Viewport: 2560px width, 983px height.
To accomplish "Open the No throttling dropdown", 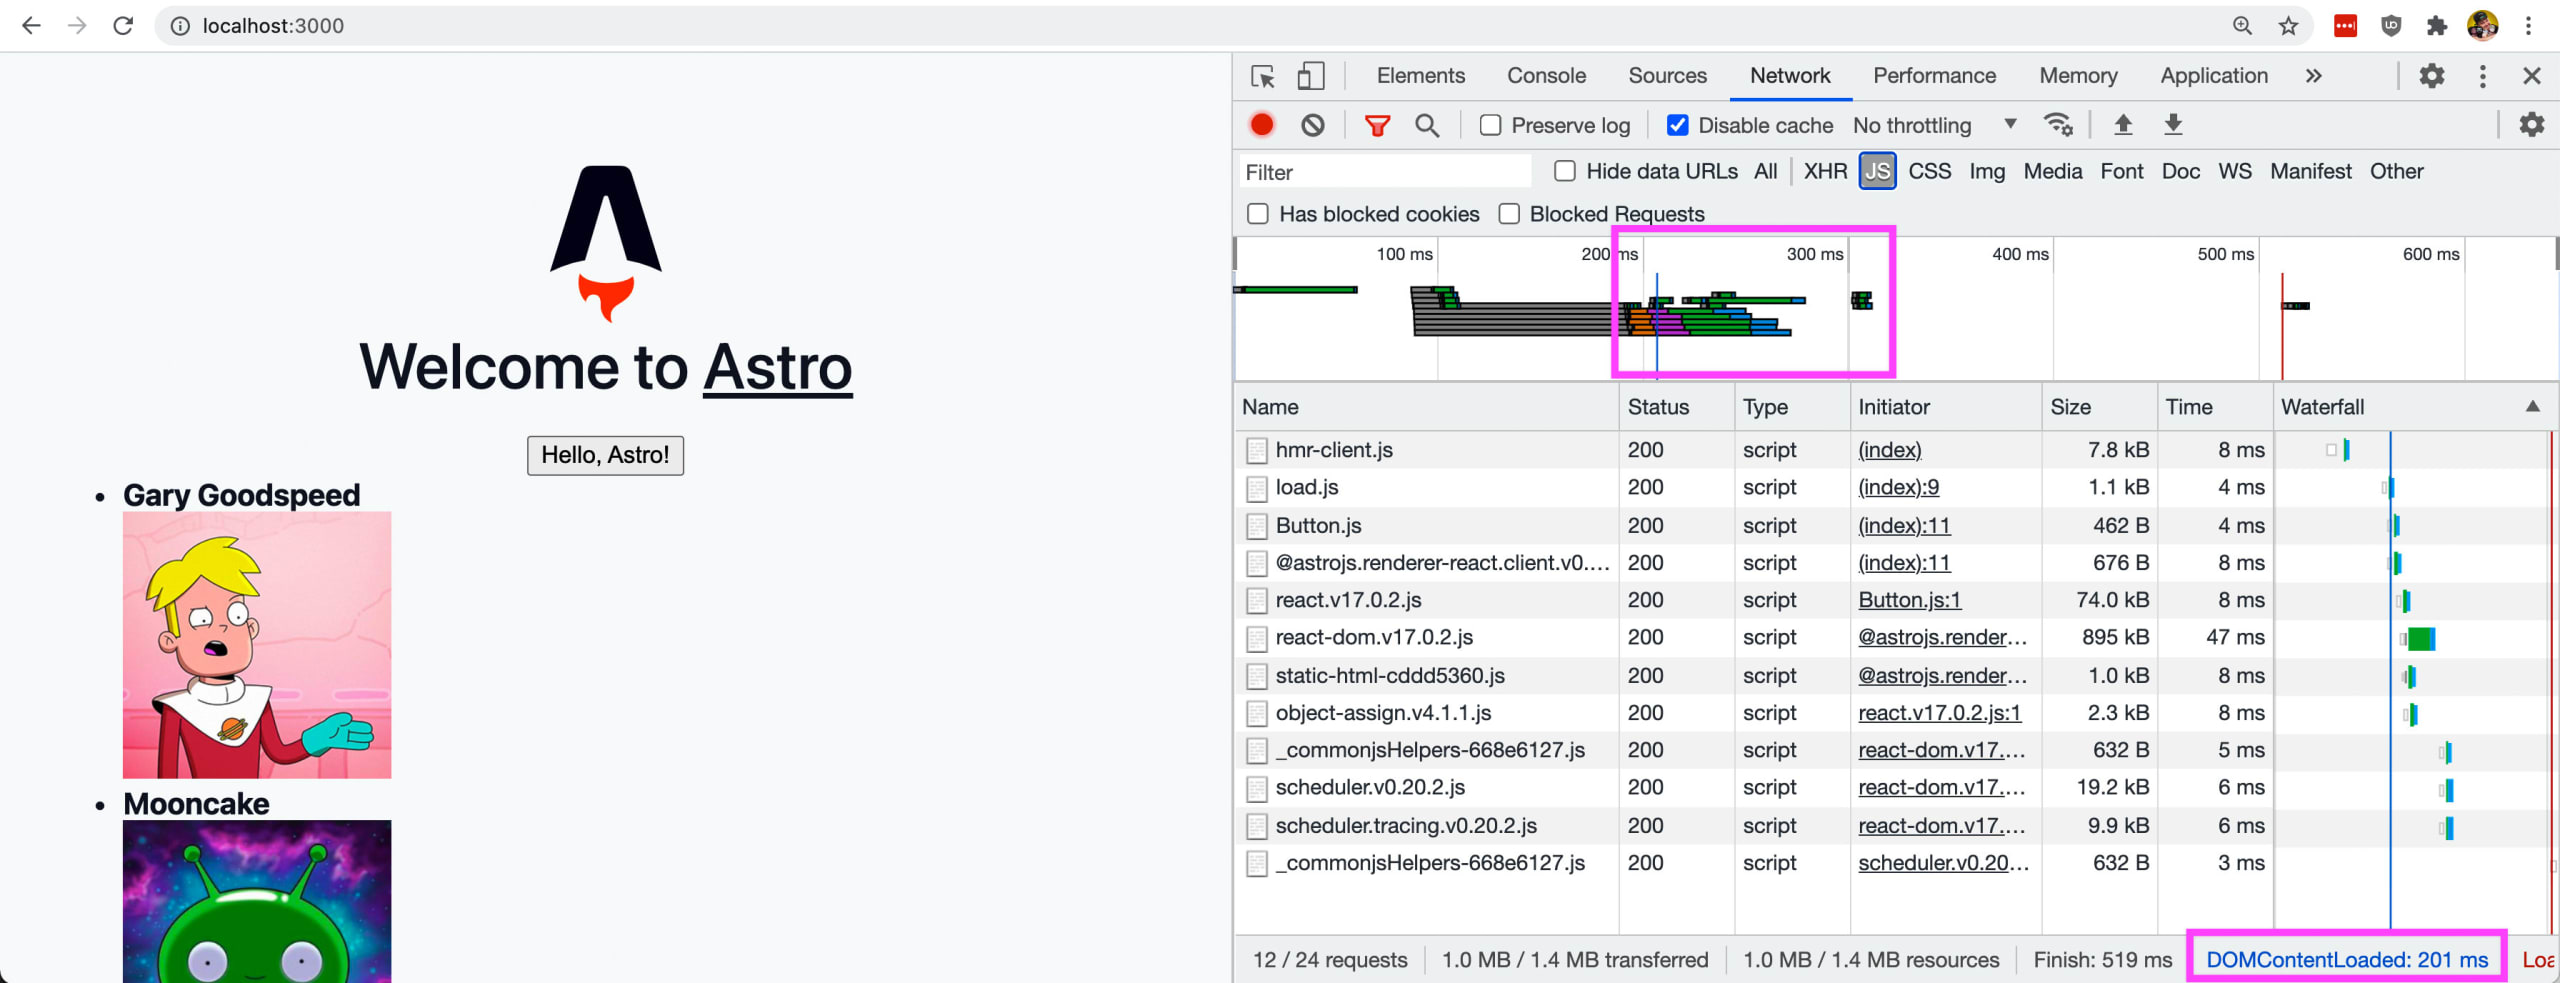I will point(1934,125).
